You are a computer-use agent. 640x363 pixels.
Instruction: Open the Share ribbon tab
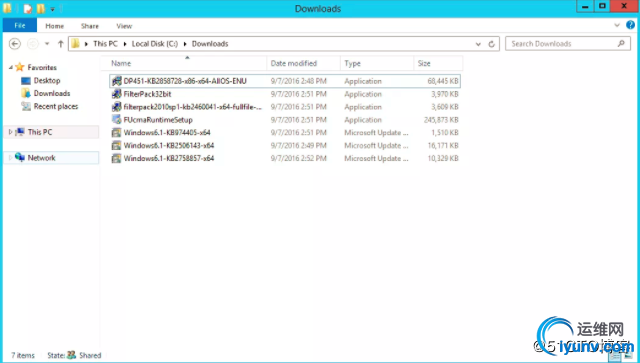click(x=89, y=26)
